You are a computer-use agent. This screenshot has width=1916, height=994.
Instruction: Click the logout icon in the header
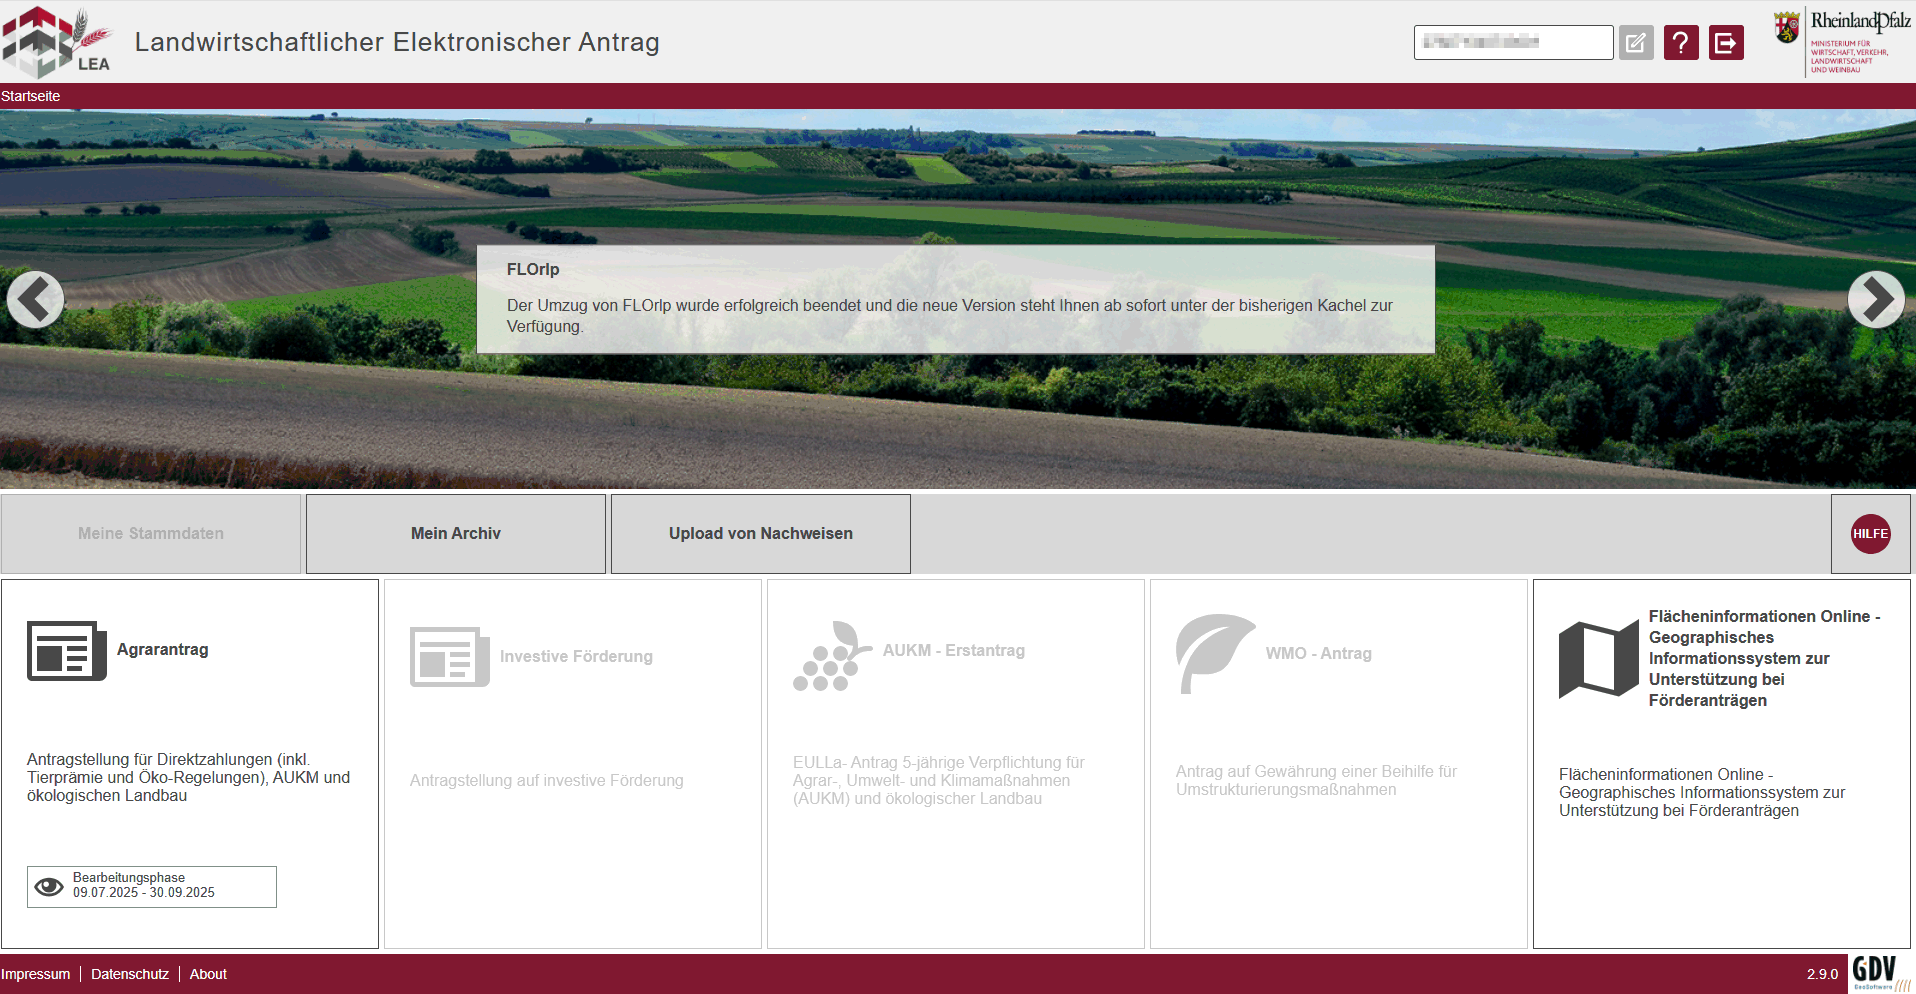pyautogui.click(x=1726, y=43)
